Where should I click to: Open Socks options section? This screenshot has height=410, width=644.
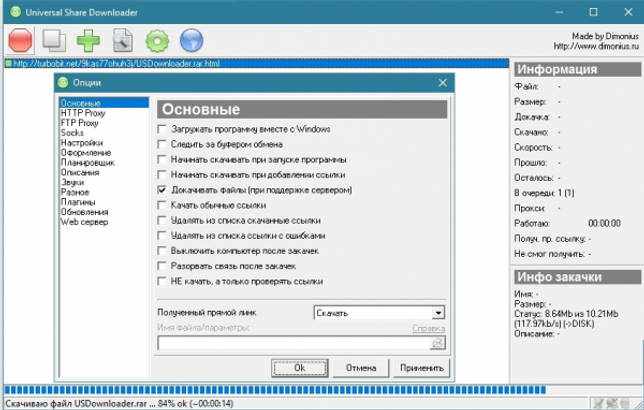pos(72,133)
